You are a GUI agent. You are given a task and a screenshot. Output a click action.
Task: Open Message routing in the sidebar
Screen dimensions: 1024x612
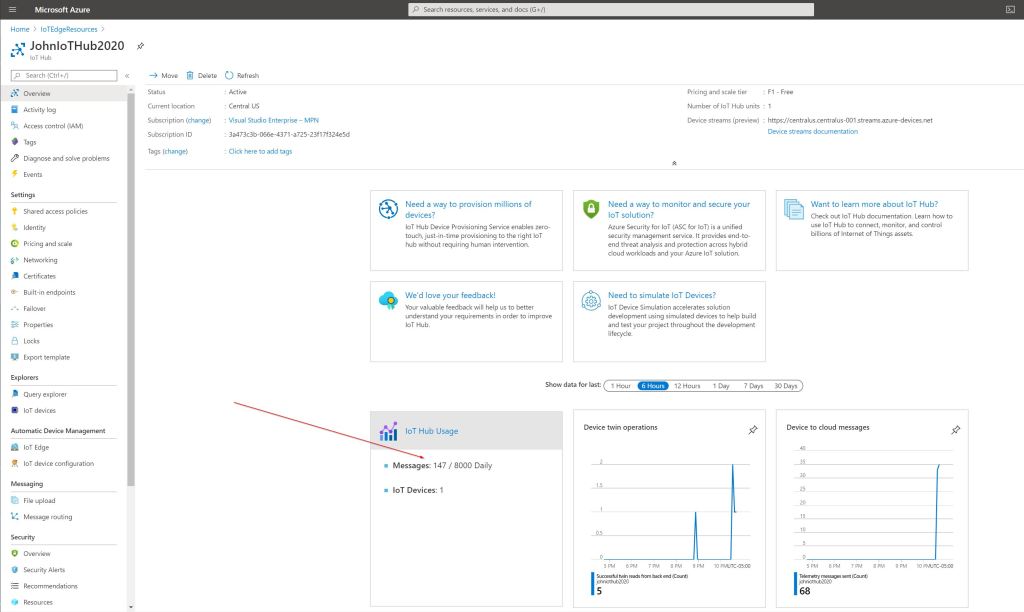pos(48,517)
